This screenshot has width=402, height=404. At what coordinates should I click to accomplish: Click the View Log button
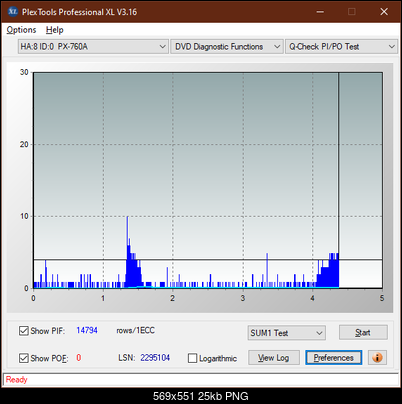(274, 358)
